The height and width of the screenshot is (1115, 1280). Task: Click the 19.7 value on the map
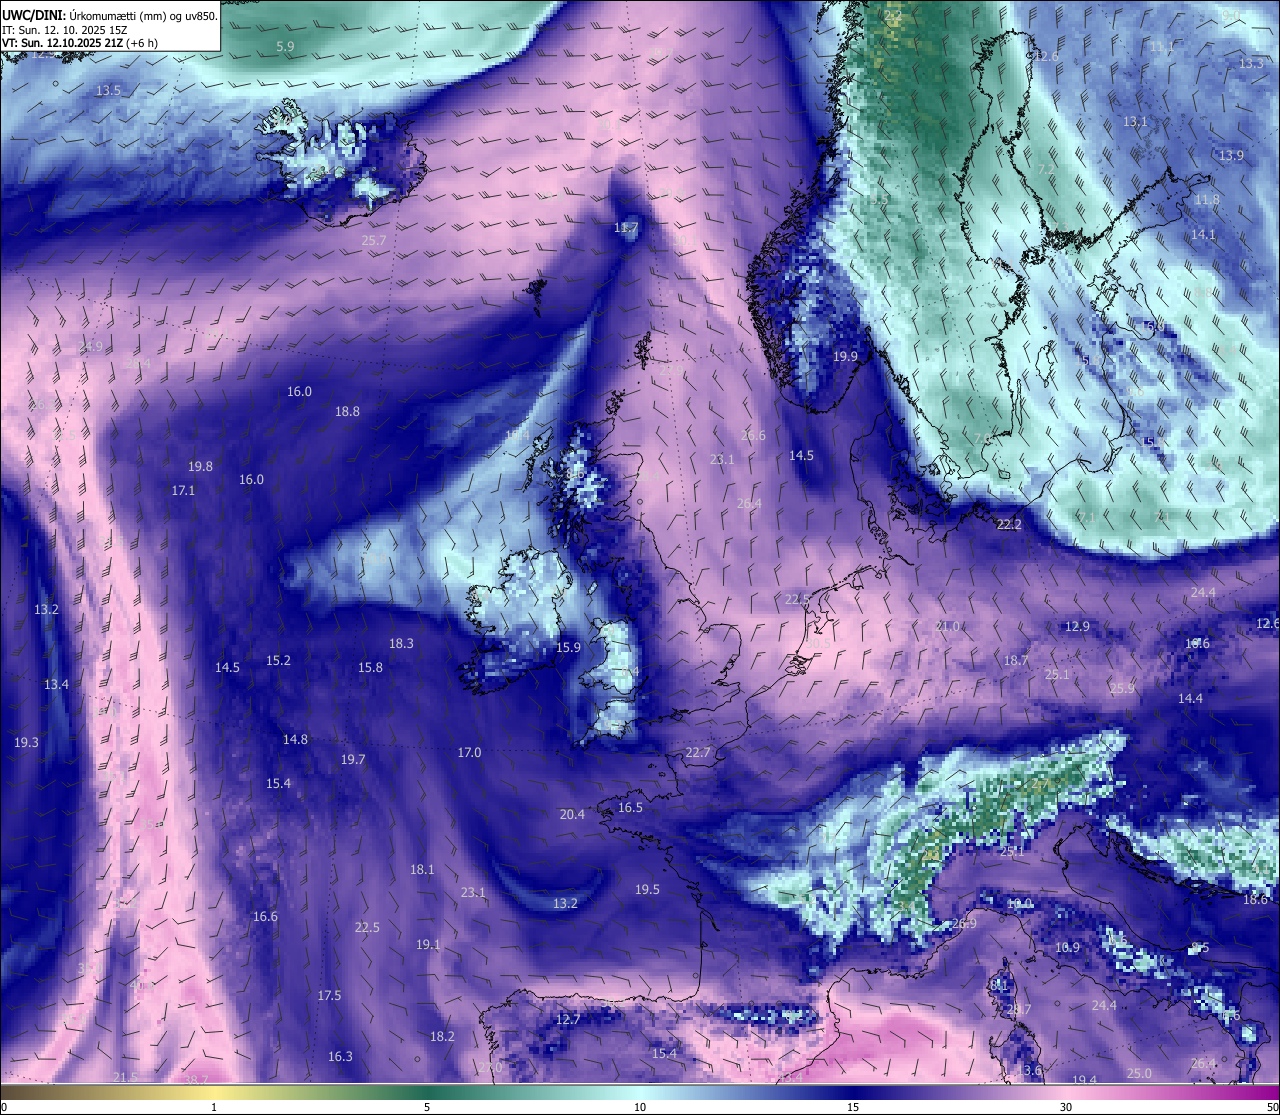(x=353, y=759)
